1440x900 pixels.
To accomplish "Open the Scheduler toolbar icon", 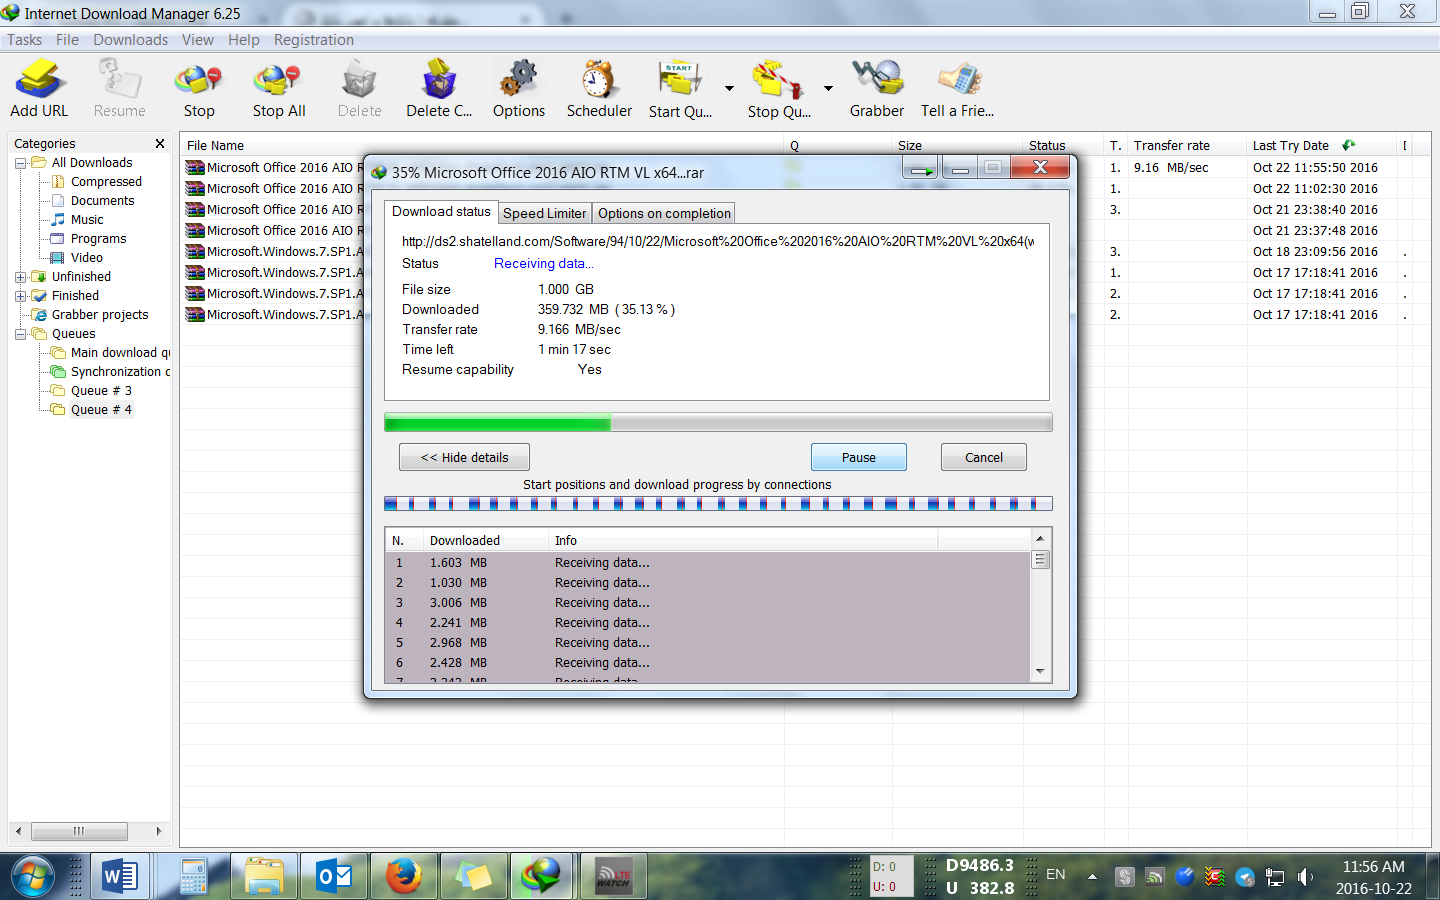I will tap(599, 88).
